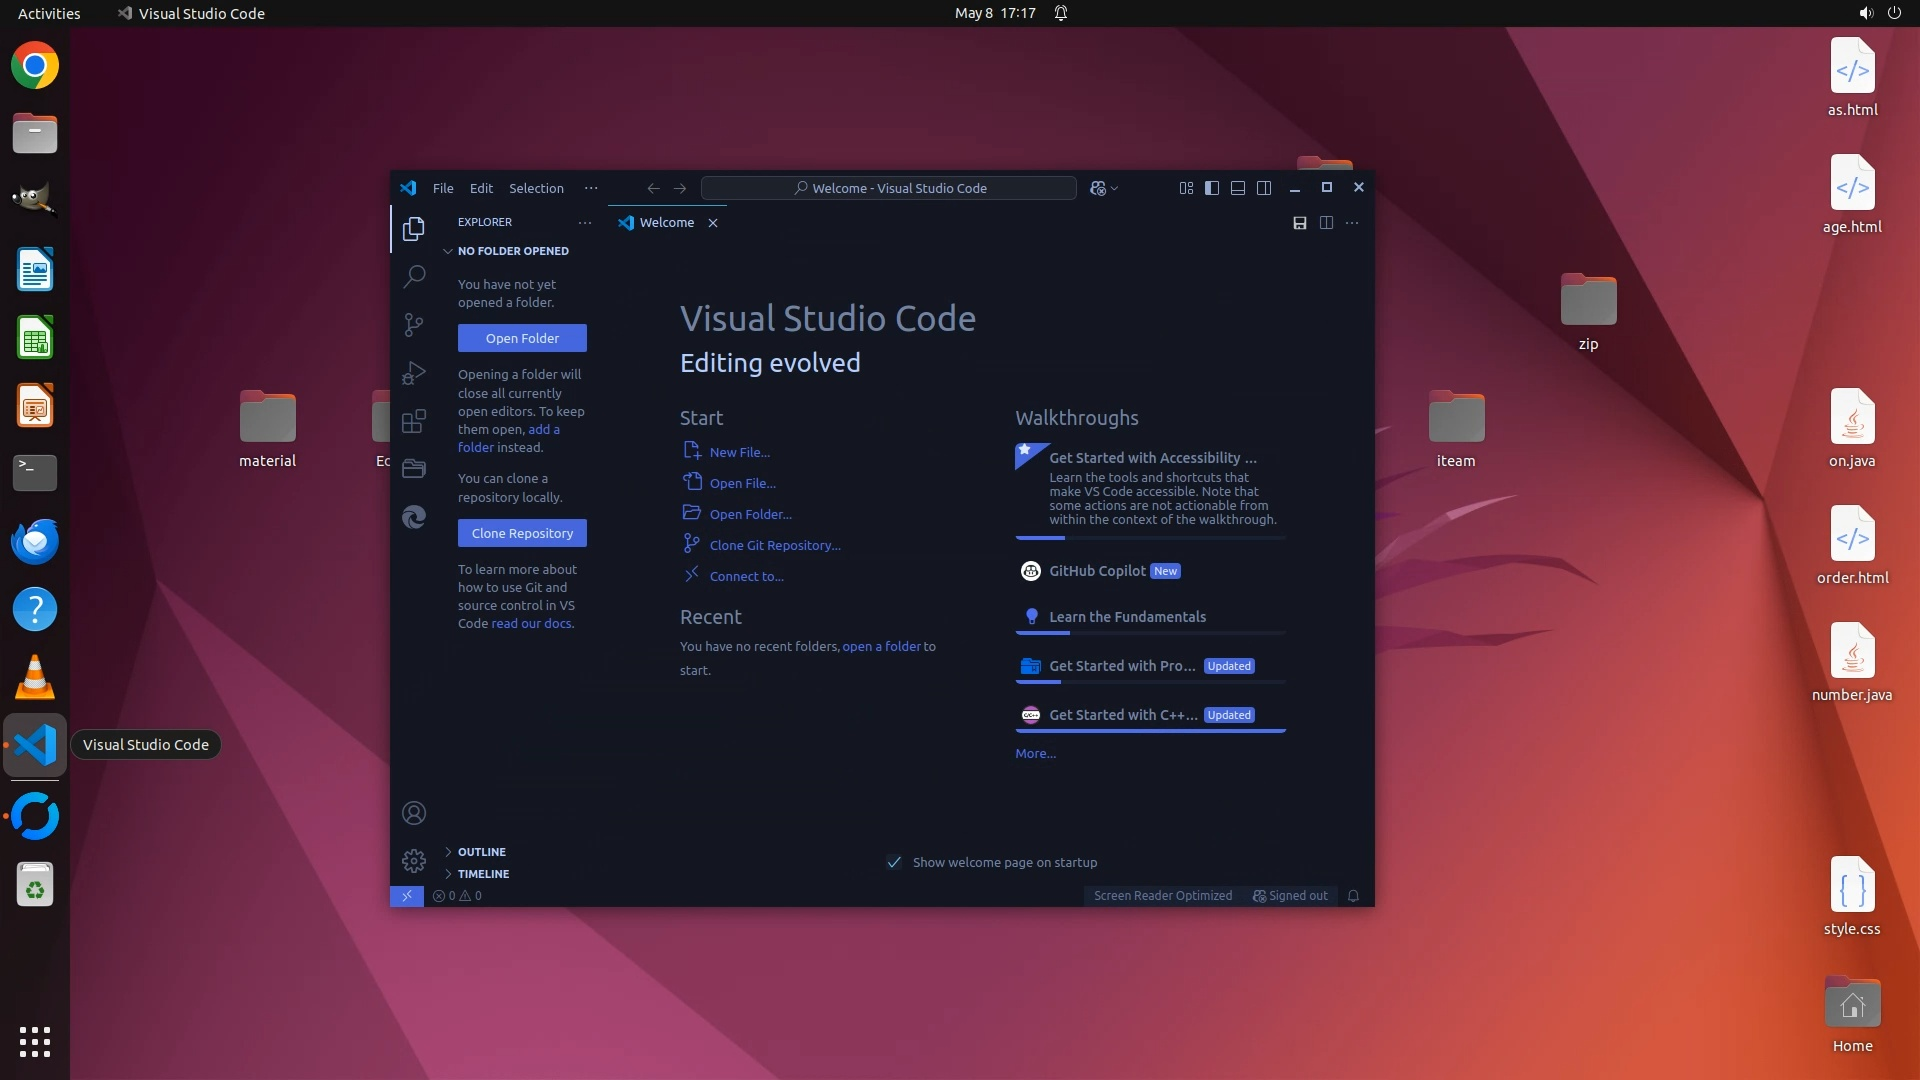Open the File menu
The height and width of the screenshot is (1080, 1920).
click(x=443, y=188)
